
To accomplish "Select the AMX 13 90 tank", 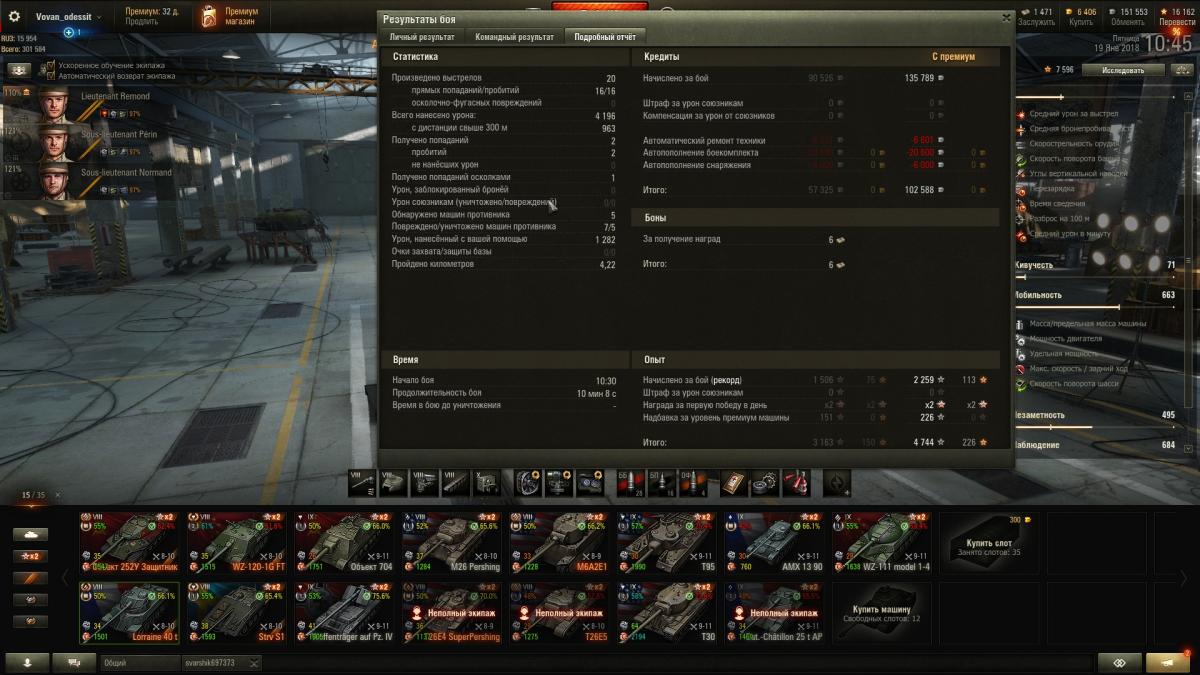I will (775, 543).
